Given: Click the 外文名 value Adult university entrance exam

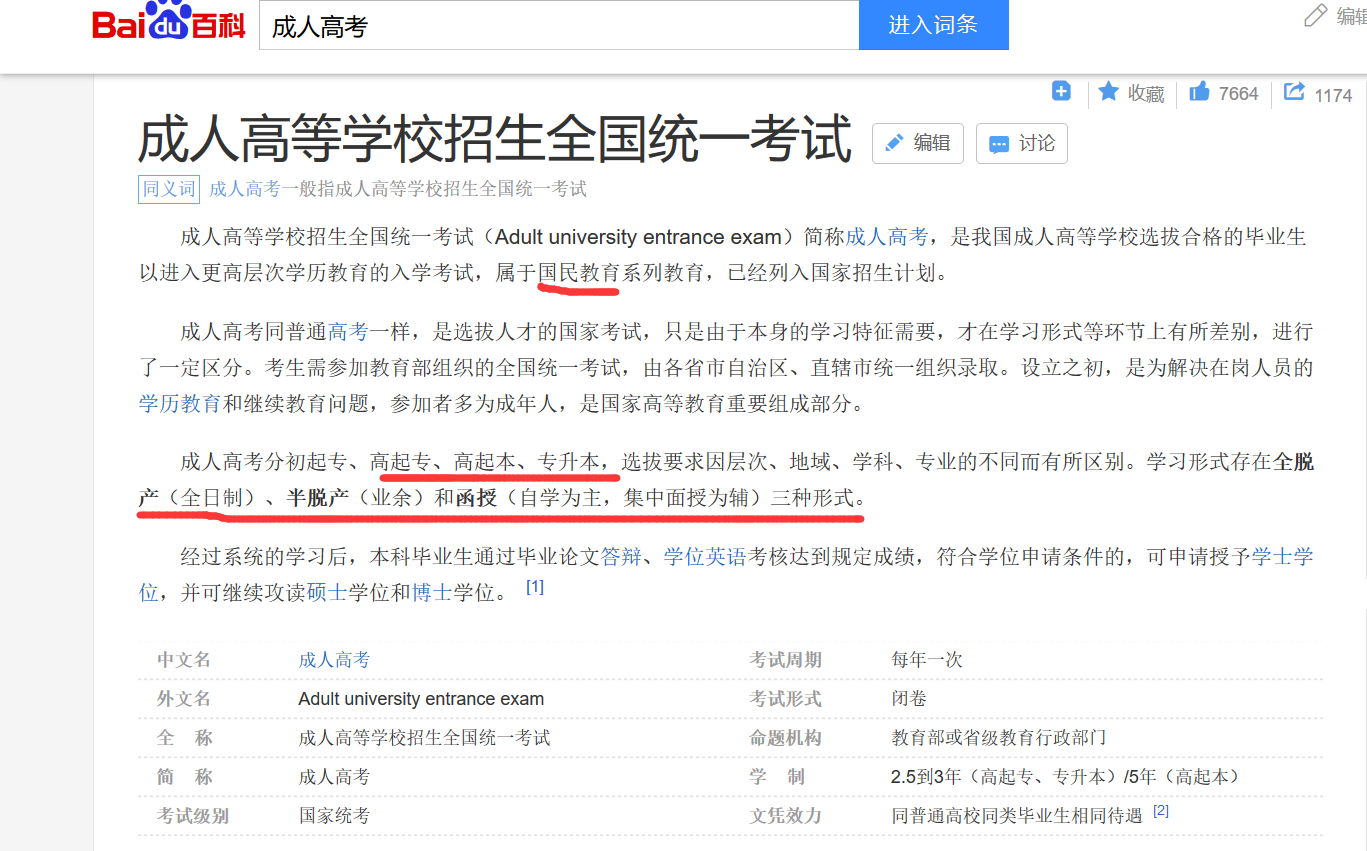Looking at the screenshot, I should coord(421,699).
